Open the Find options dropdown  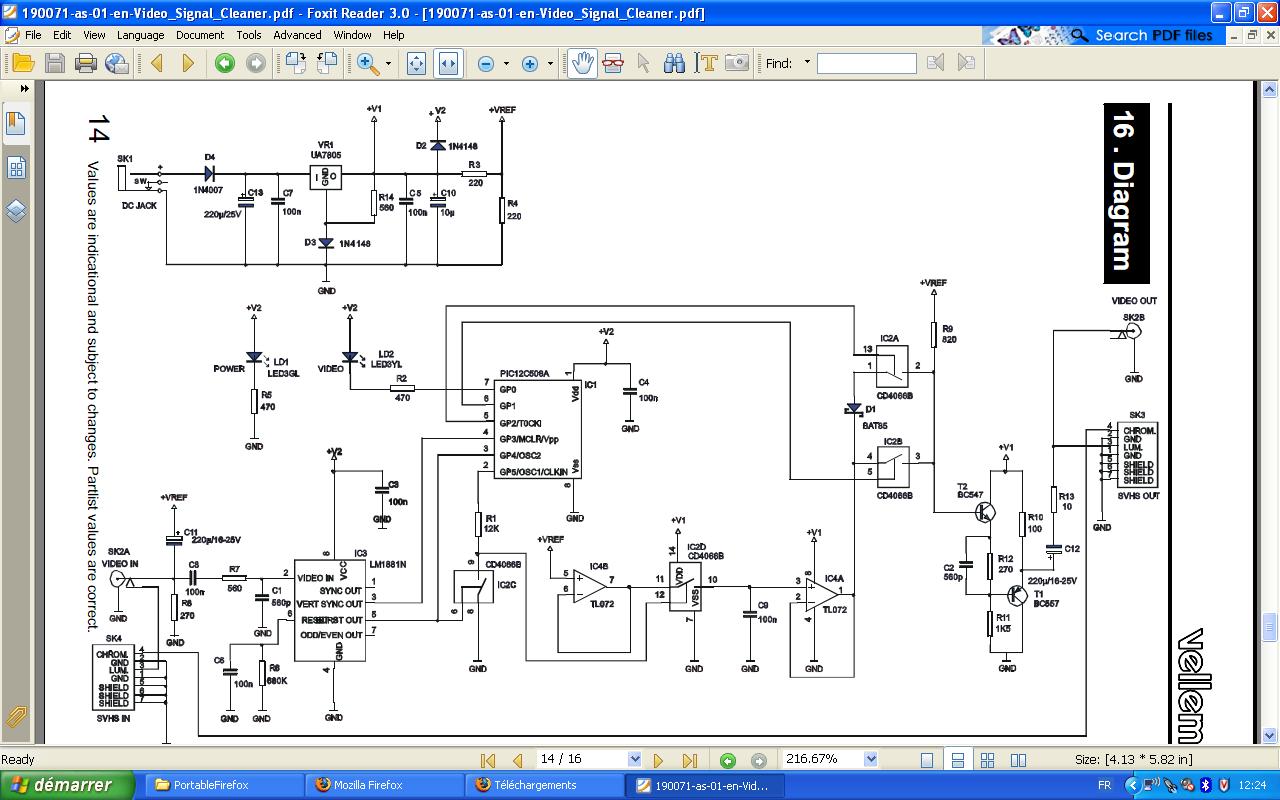click(x=807, y=63)
